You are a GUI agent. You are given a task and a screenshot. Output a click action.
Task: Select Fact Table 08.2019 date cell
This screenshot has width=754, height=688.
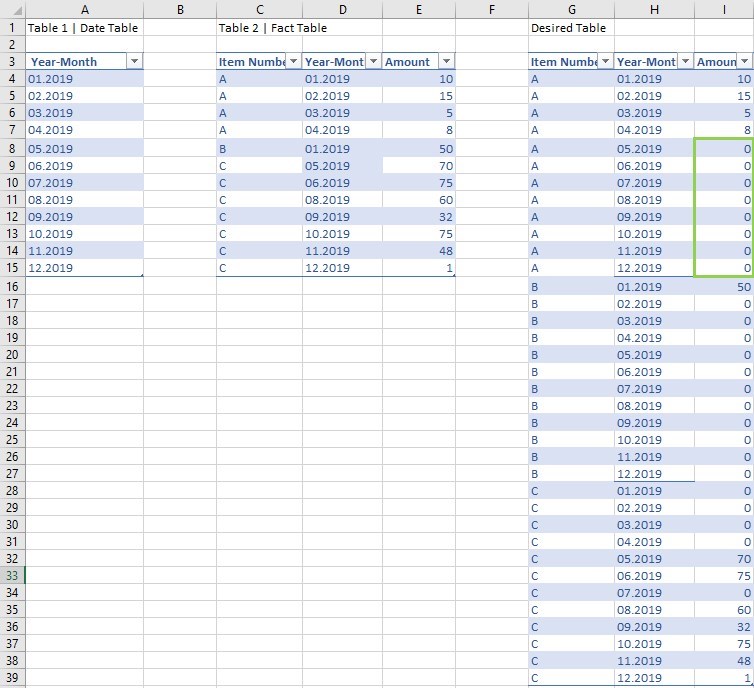(x=342, y=200)
